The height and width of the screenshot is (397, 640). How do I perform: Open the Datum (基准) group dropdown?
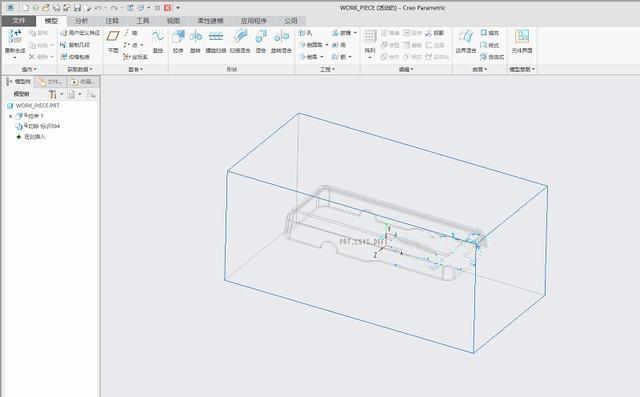tap(136, 69)
